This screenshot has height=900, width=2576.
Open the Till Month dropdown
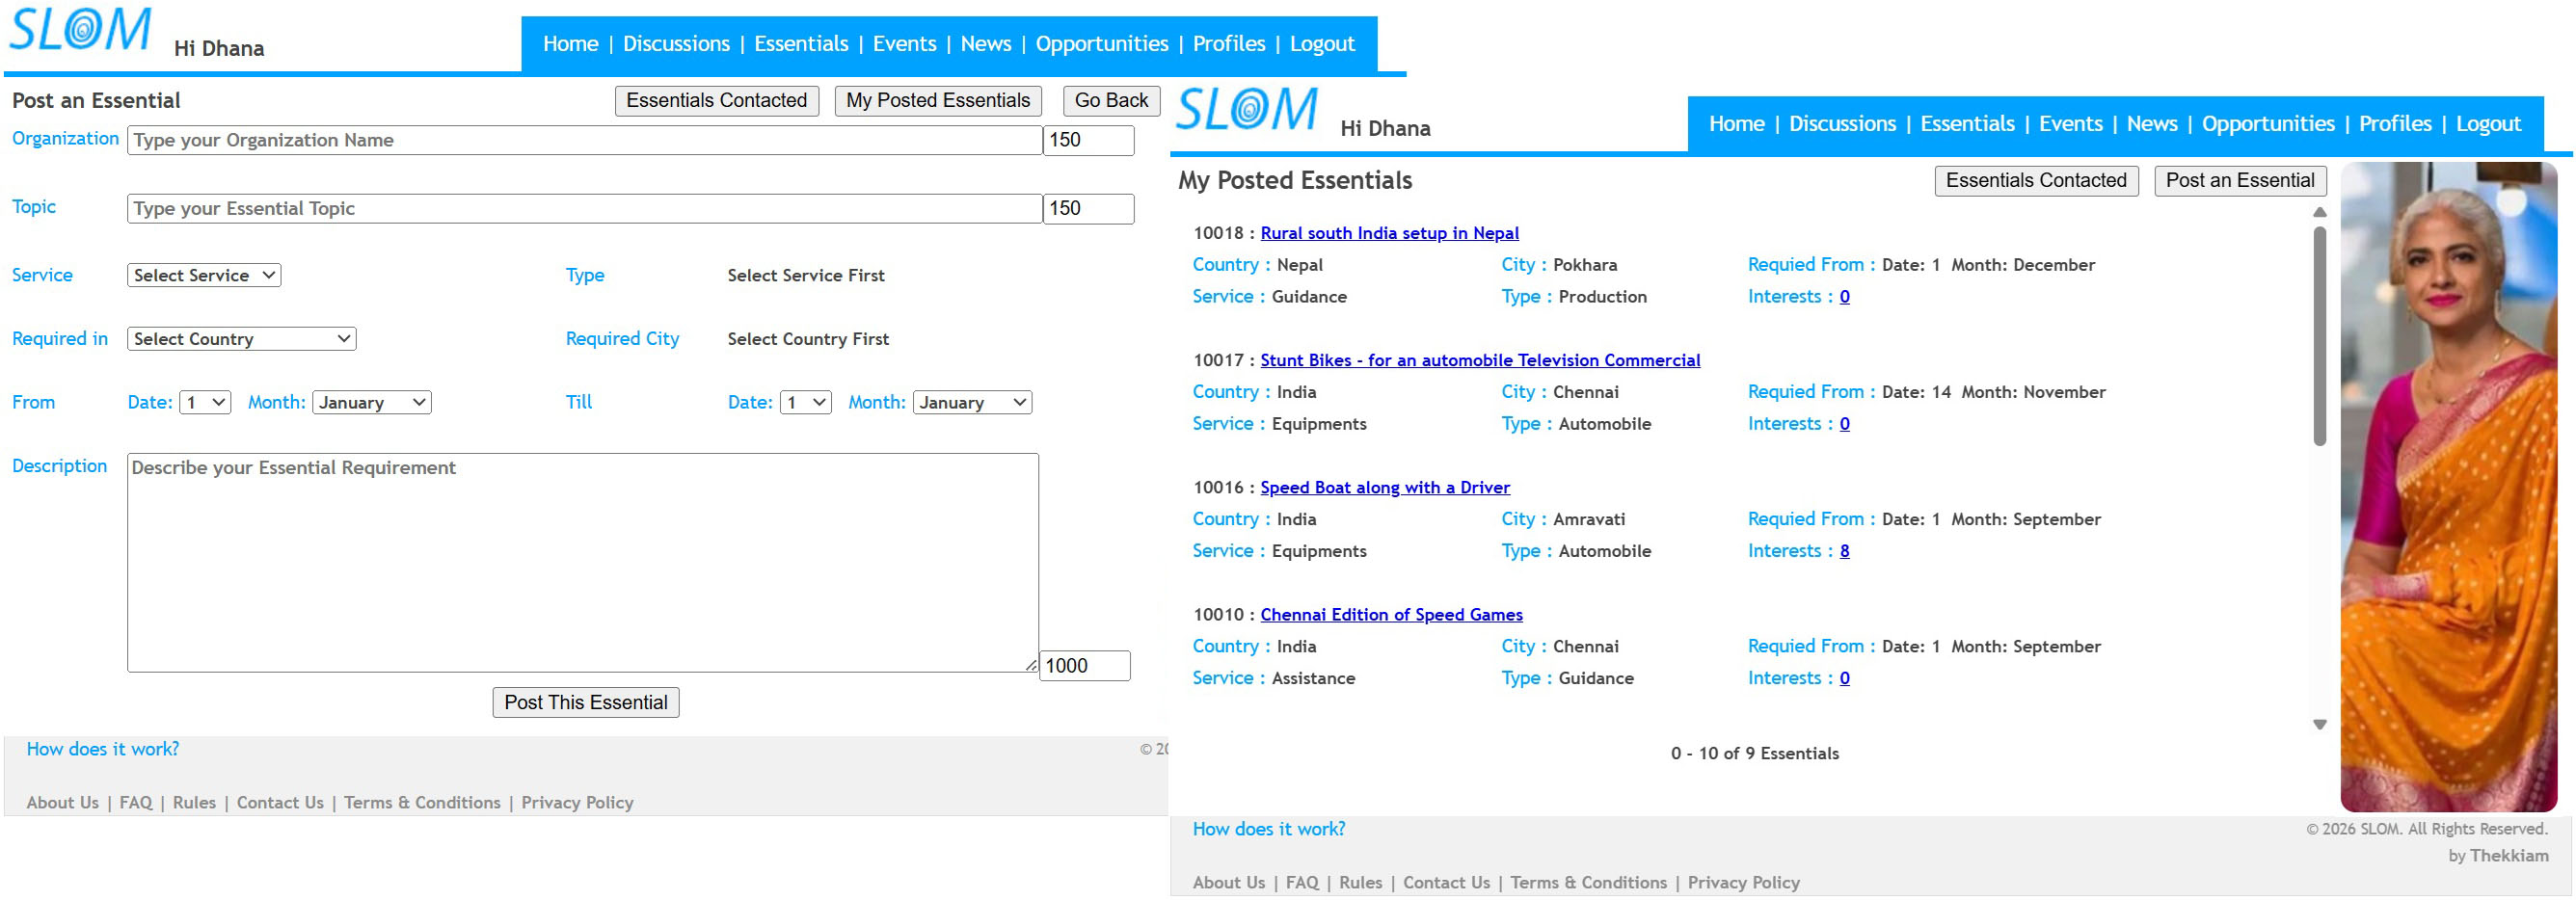coord(972,402)
